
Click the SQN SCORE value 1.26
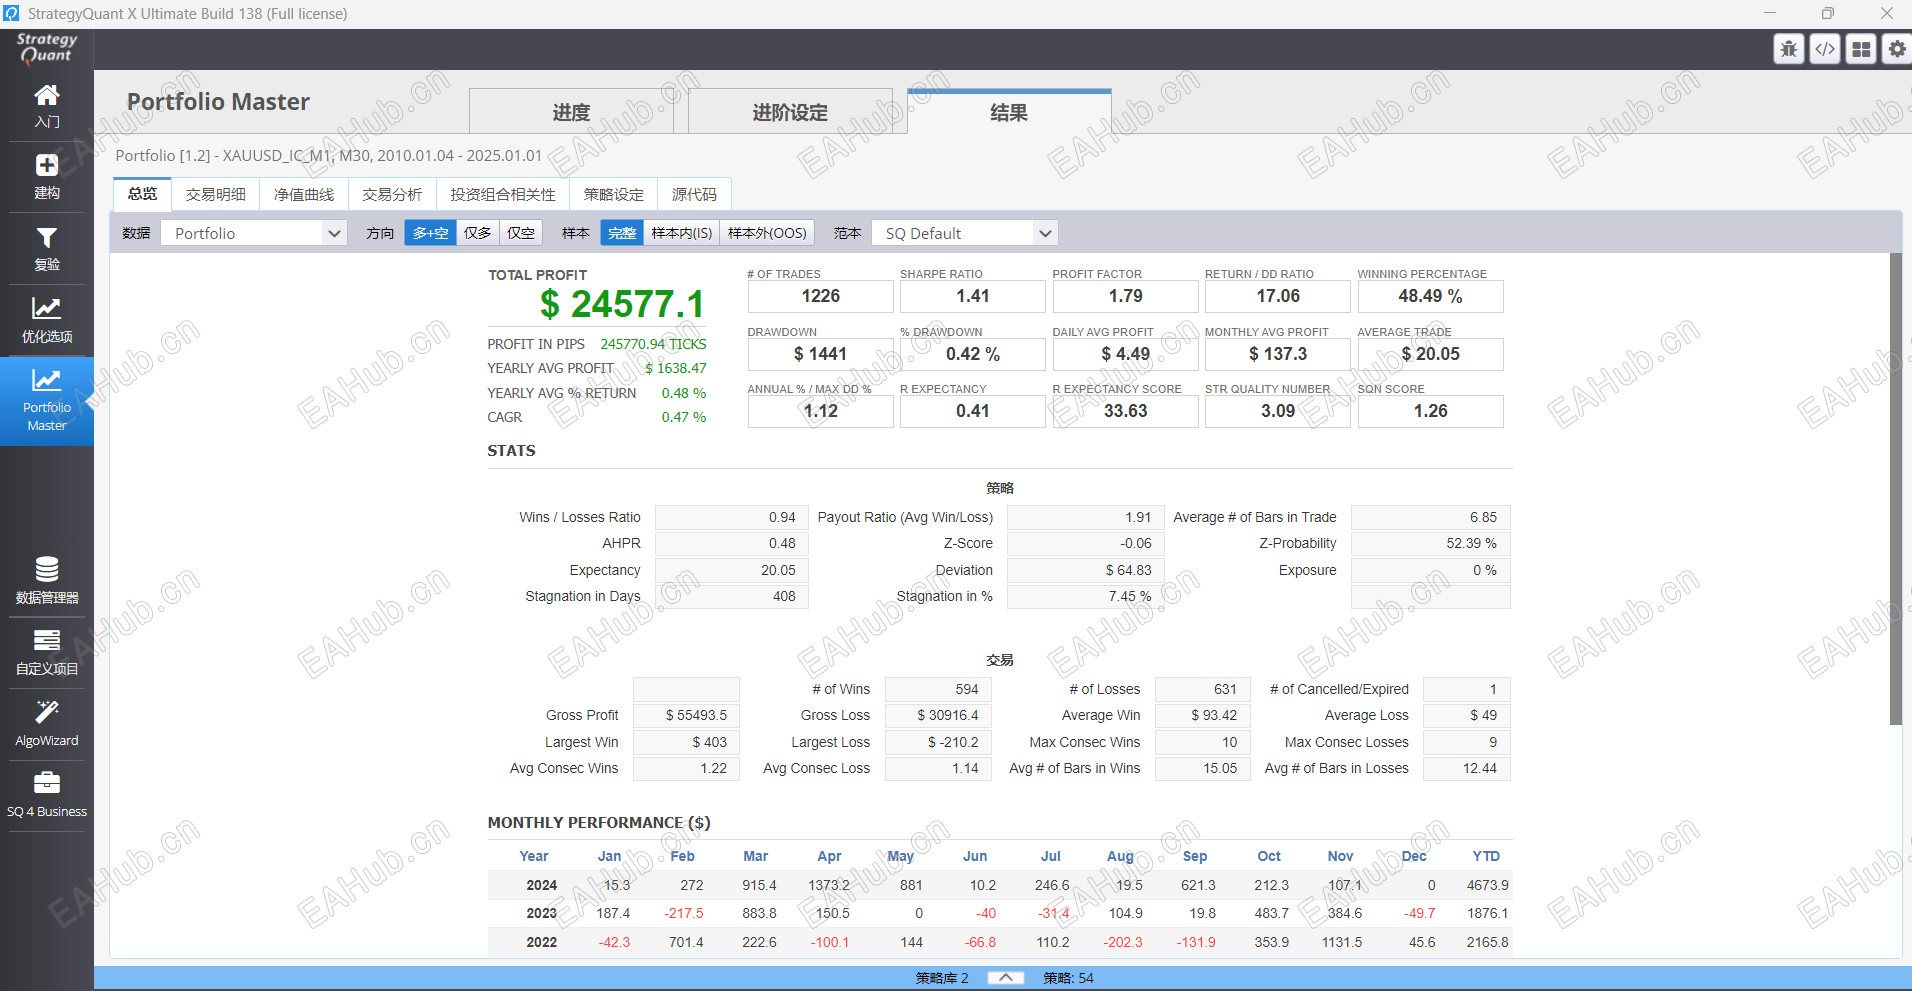[x=1431, y=411]
